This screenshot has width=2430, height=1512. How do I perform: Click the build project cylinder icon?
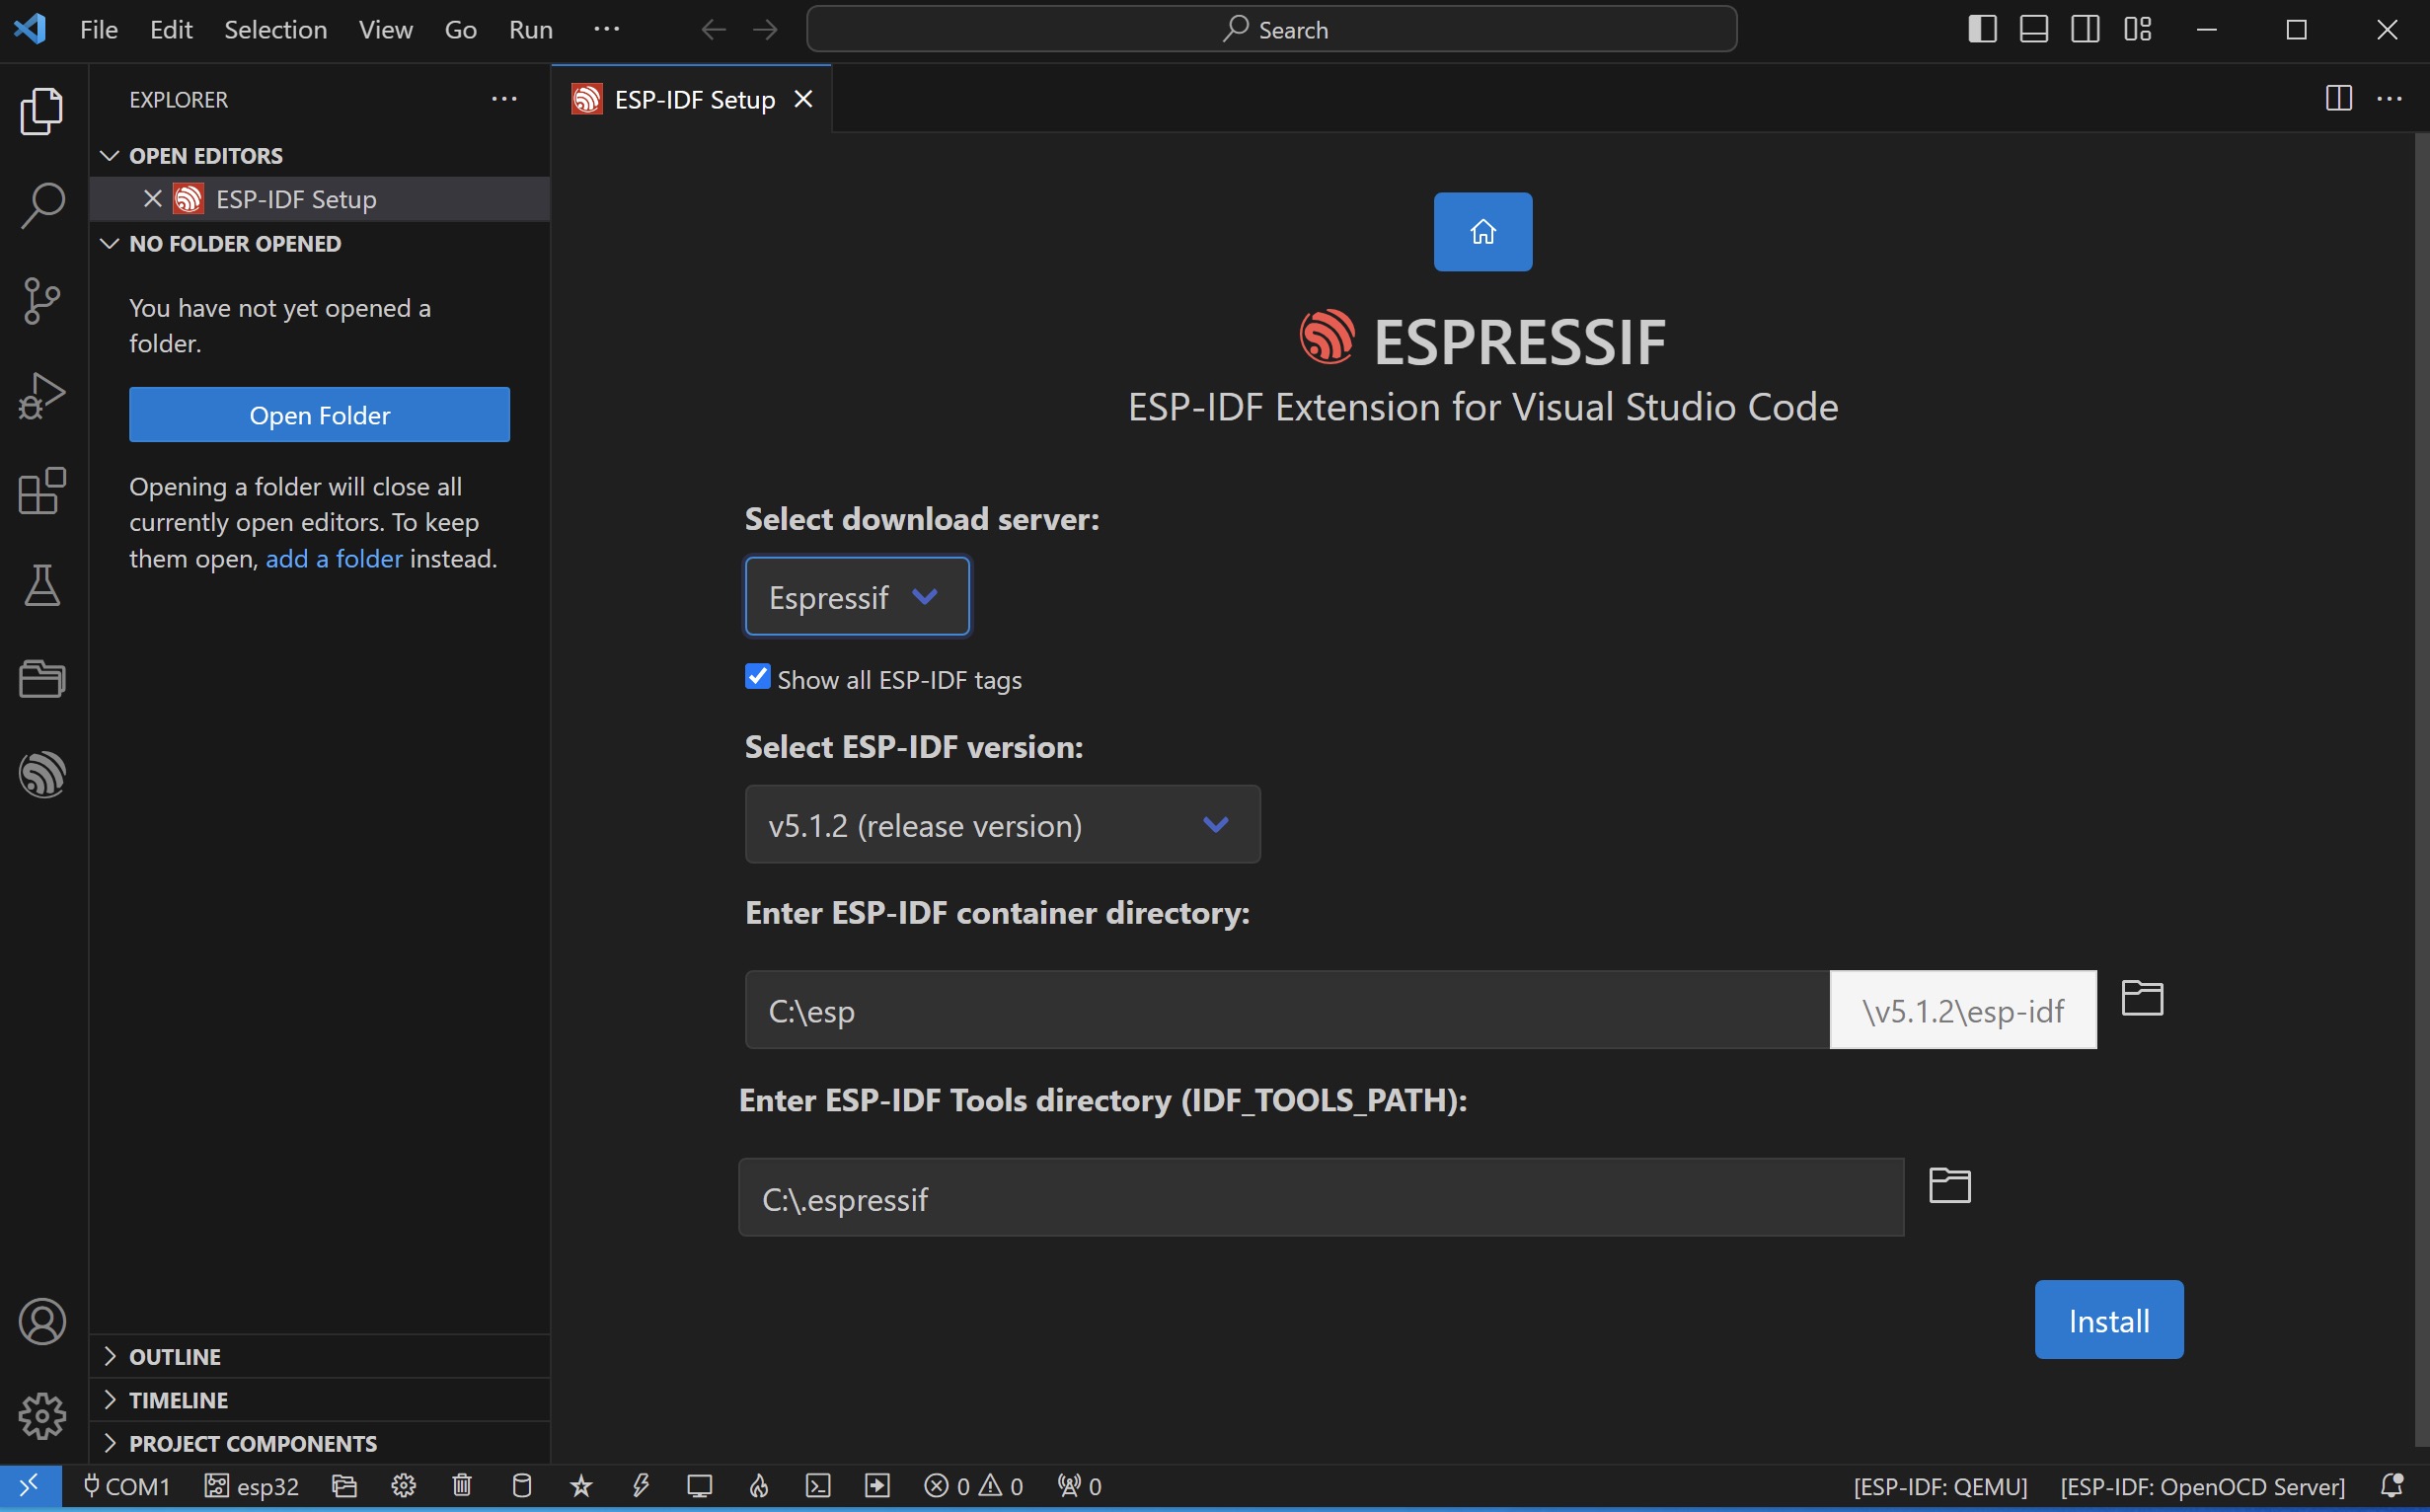(x=522, y=1486)
